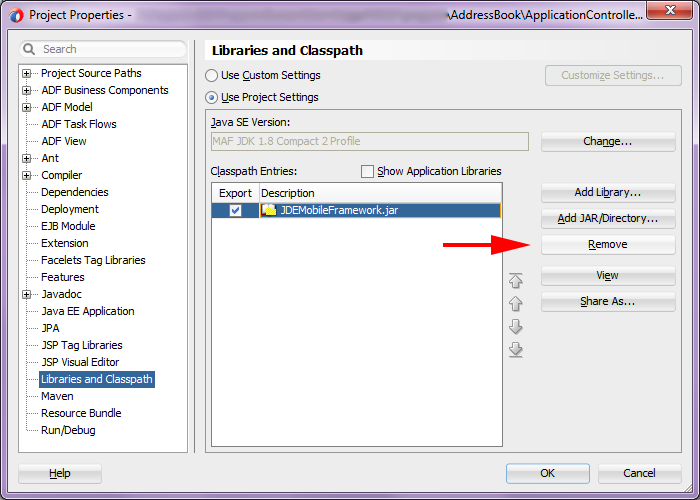Click the Remove button
Screen dimensions: 700x500
tap(607, 245)
